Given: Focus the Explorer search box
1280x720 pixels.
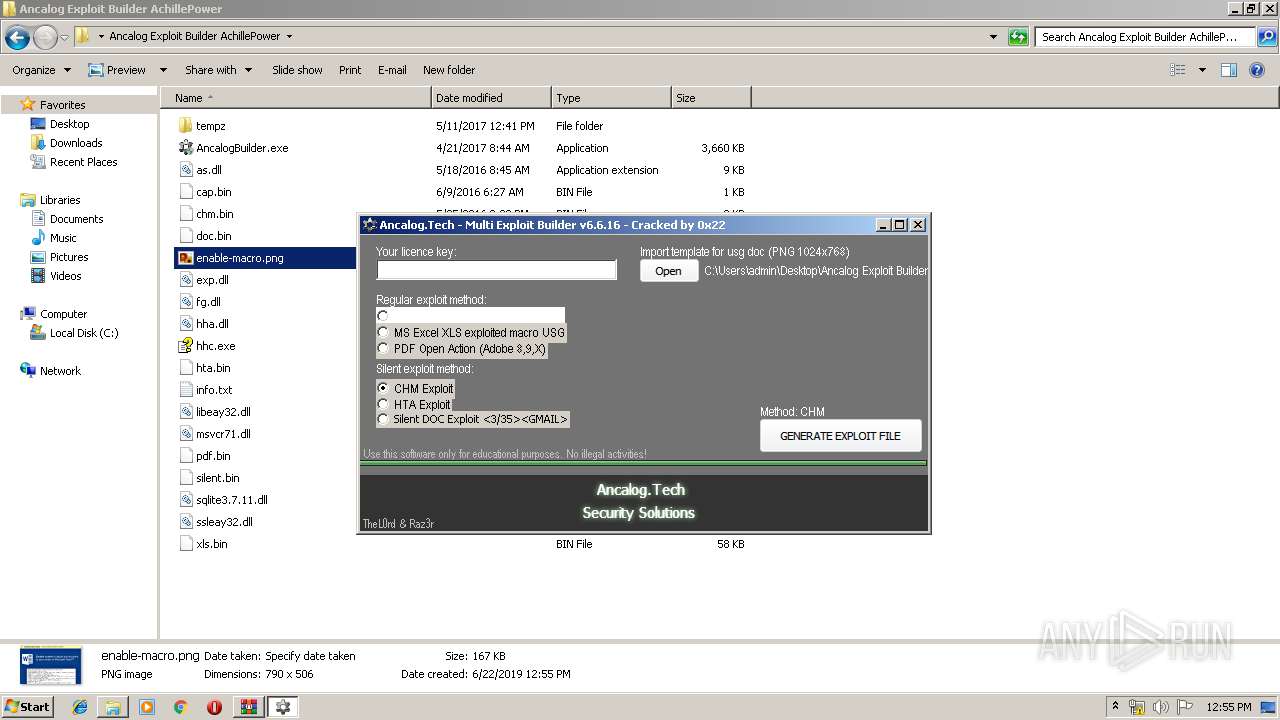Looking at the screenshot, I should [1144, 37].
